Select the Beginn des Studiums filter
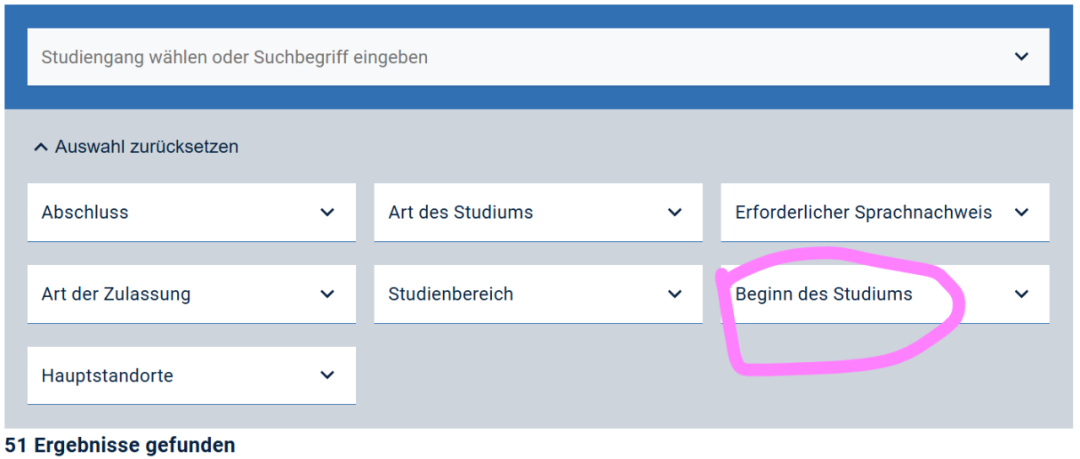1080x459 pixels. pyautogui.click(x=823, y=294)
